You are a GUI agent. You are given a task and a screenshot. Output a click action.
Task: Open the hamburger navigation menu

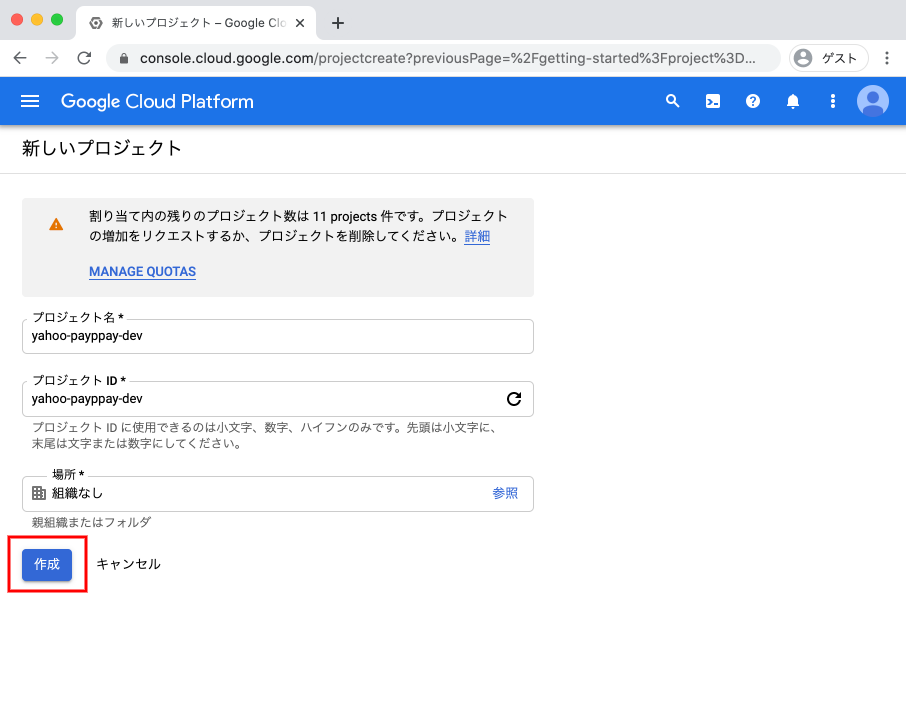click(x=30, y=101)
